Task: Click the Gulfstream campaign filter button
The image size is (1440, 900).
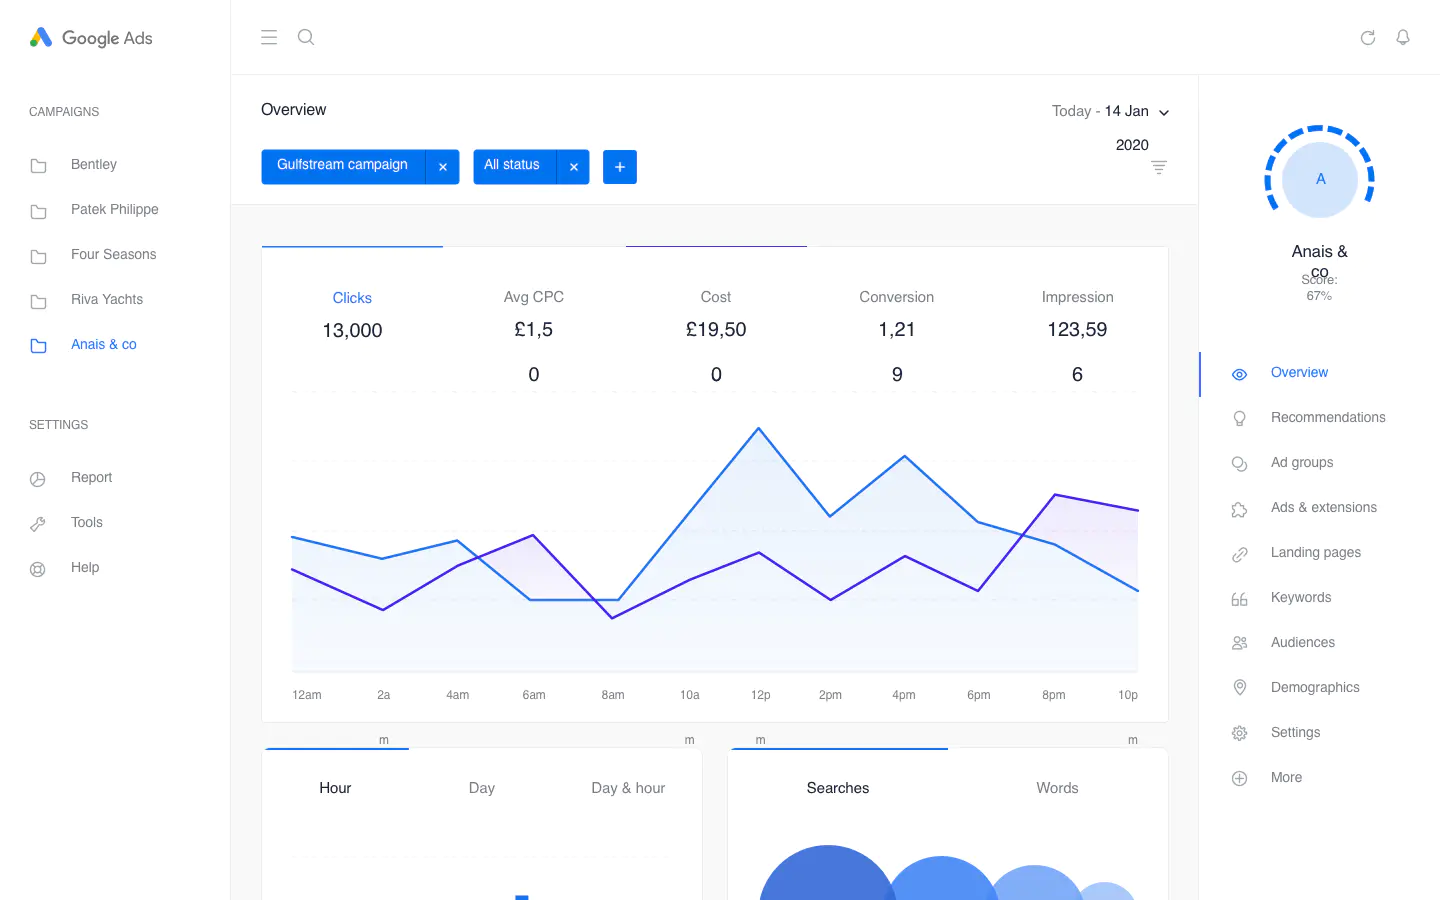Action: pyautogui.click(x=343, y=166)
